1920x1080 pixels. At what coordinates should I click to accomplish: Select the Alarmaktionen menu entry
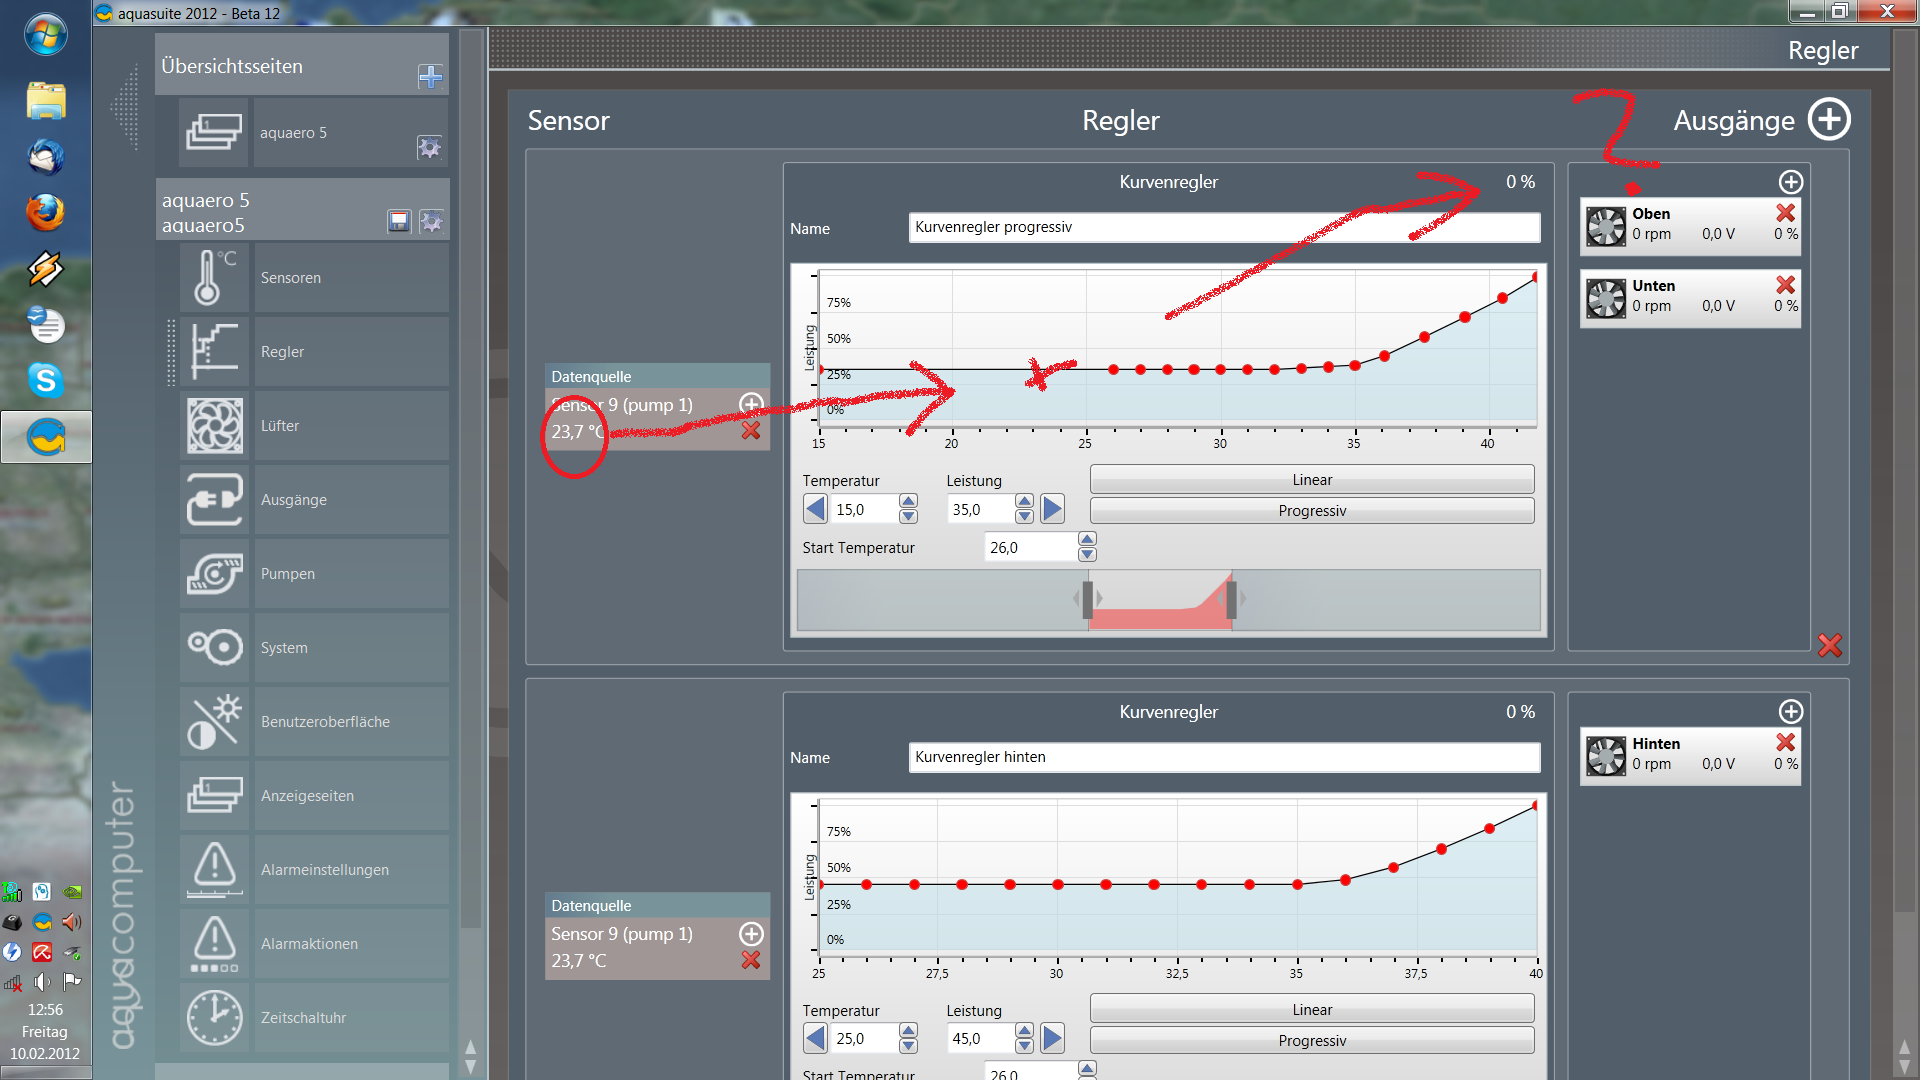click(x=350, y=944)
